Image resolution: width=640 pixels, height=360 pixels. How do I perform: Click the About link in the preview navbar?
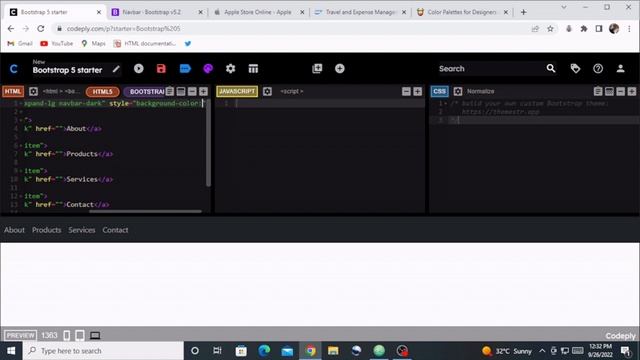coord(14,230)
